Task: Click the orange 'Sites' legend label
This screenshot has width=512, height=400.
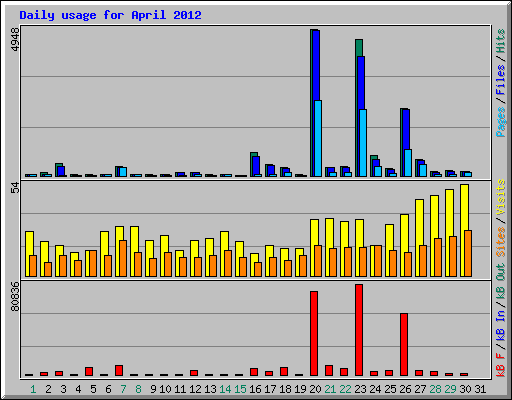Action: pyautogui.click(x=500, y=242)
